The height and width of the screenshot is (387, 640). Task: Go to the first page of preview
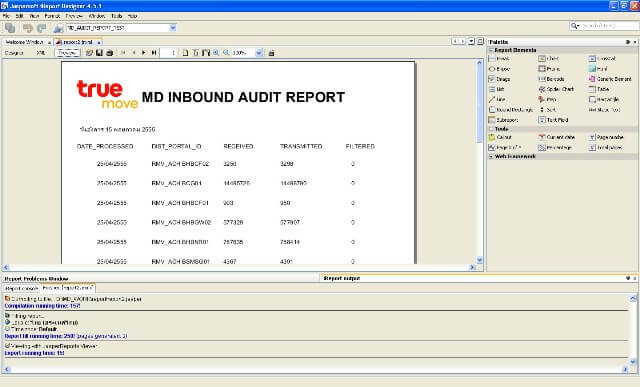point(122,53)
